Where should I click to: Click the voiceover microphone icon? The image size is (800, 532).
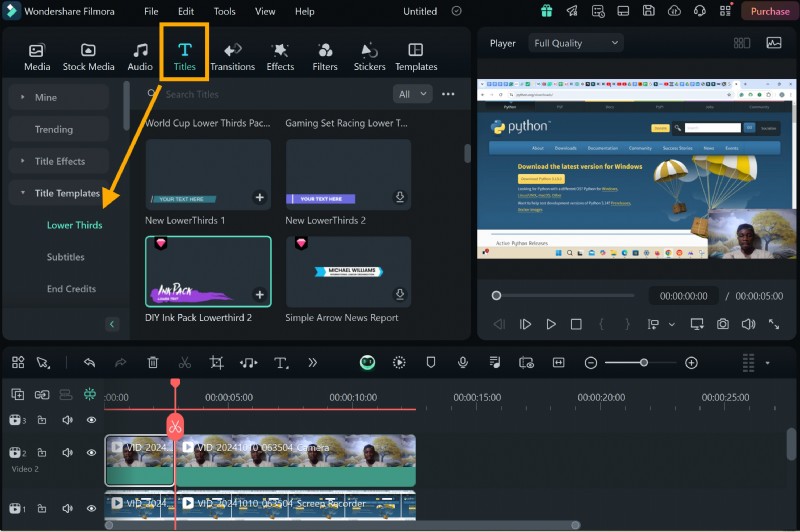[x=462, y=363]
